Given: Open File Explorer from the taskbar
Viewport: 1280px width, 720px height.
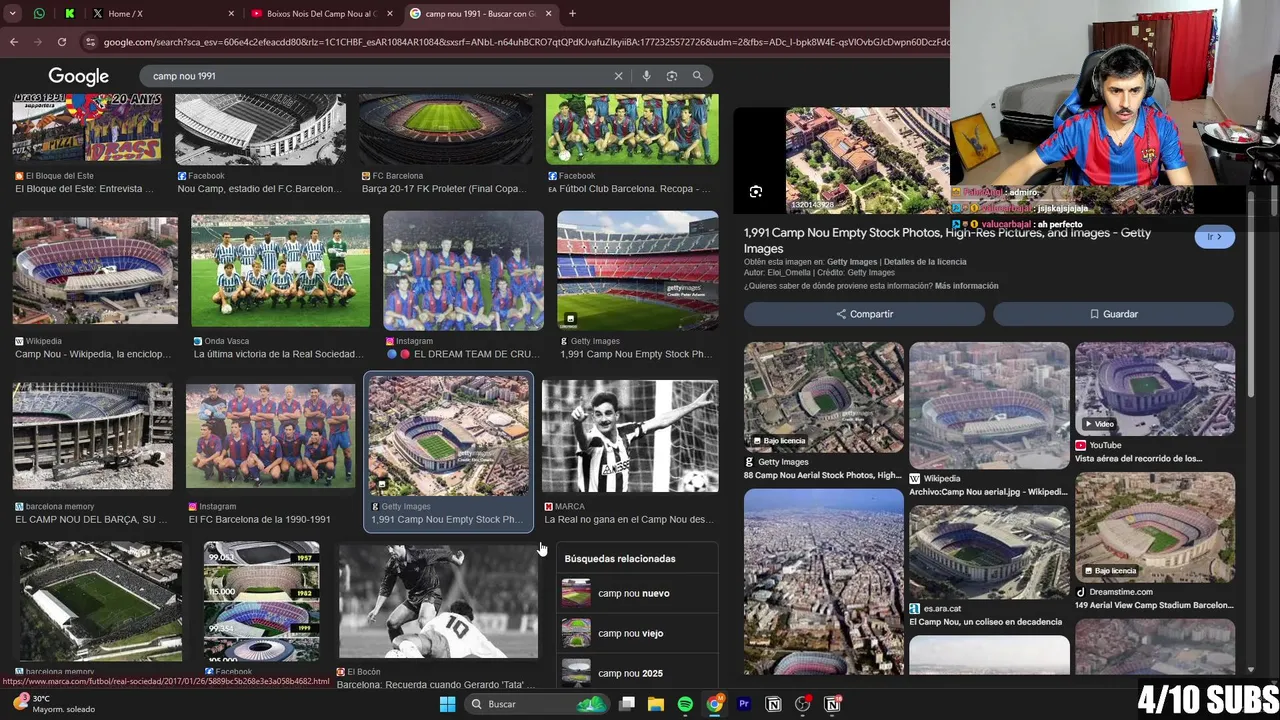Looking at the screenshot, I should [x=656, y=704].
